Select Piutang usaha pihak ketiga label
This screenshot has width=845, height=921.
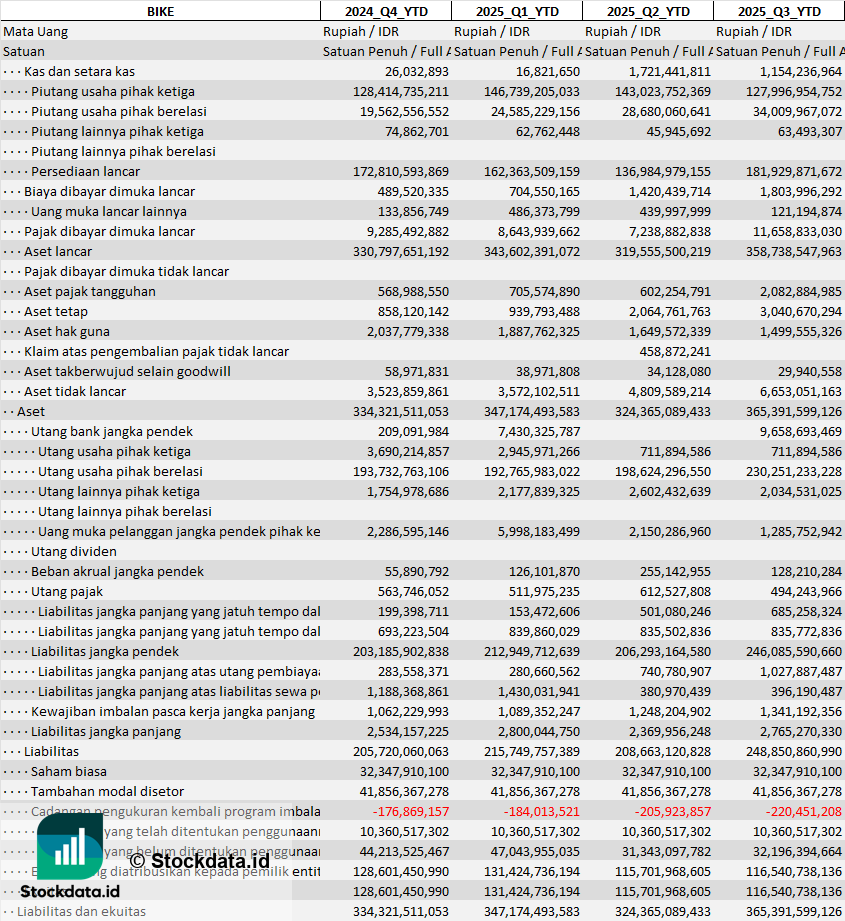pos(113,92)
